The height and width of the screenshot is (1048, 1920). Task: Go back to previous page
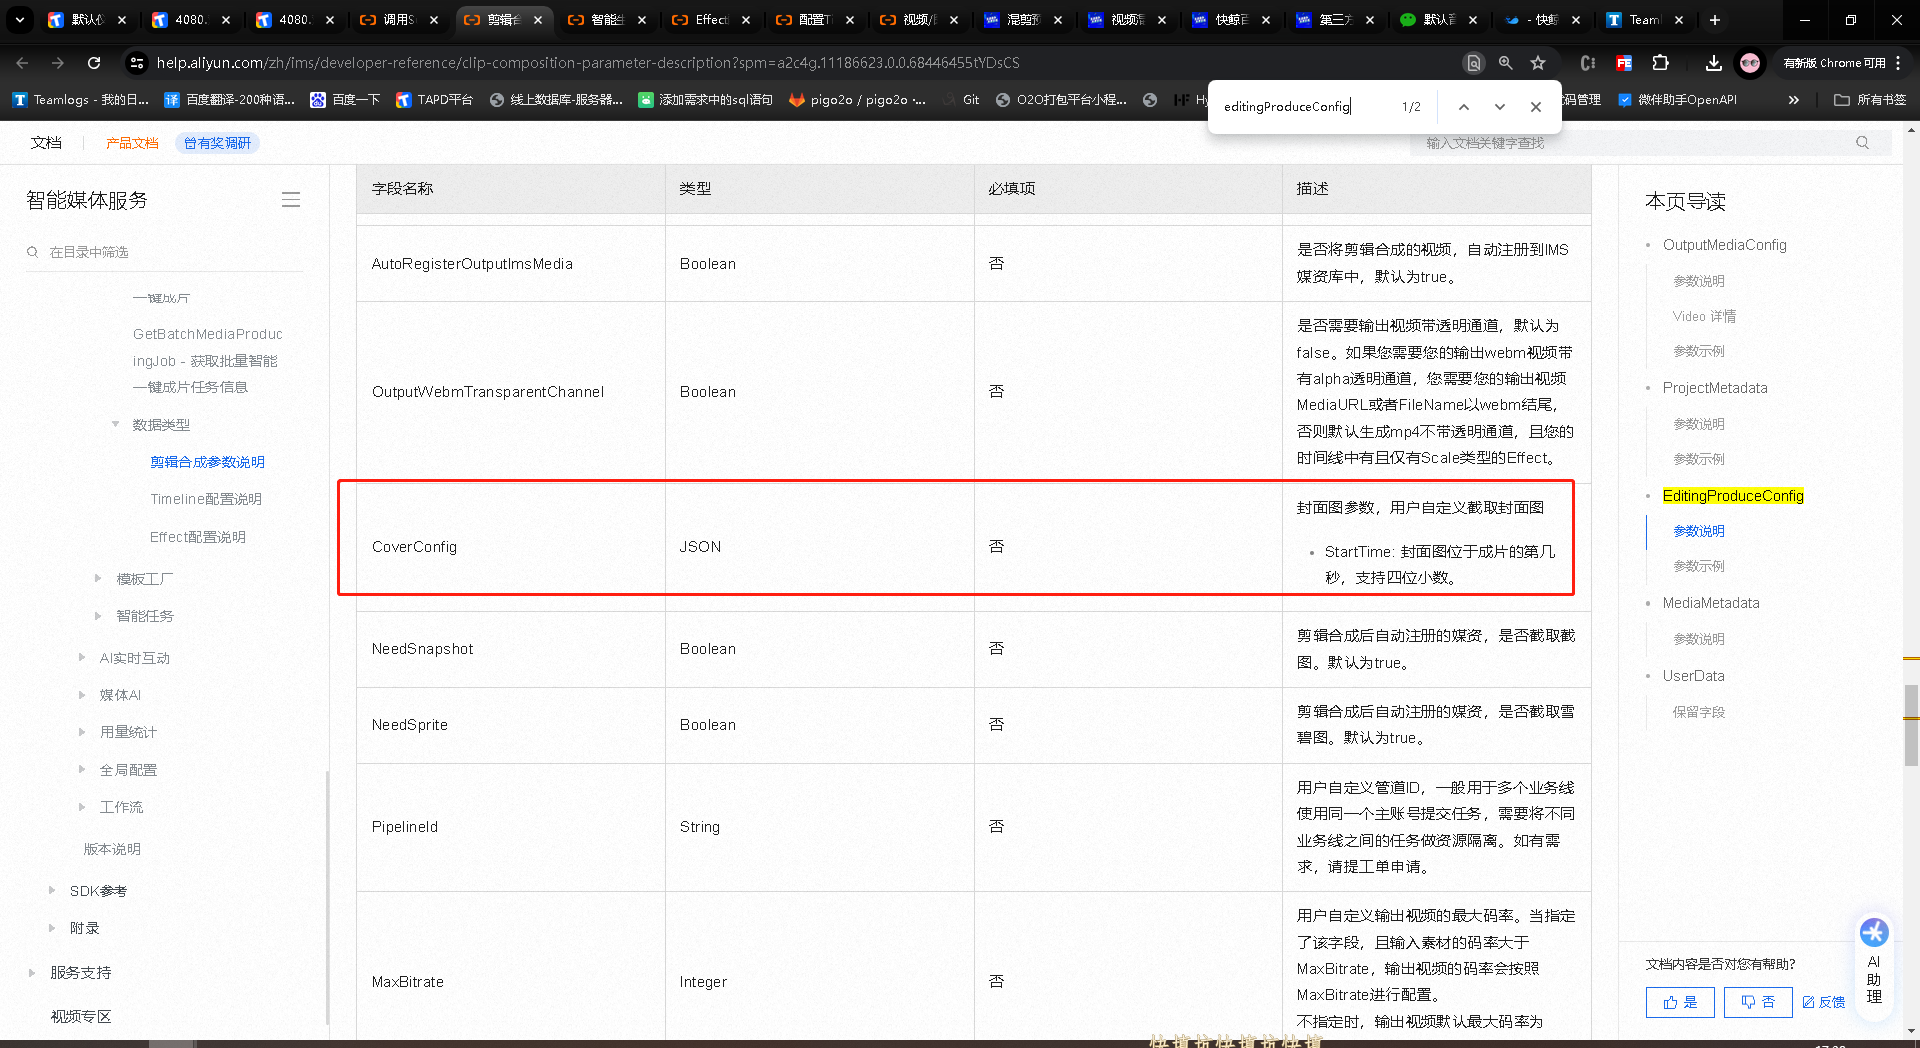click(x=22, y=62)
